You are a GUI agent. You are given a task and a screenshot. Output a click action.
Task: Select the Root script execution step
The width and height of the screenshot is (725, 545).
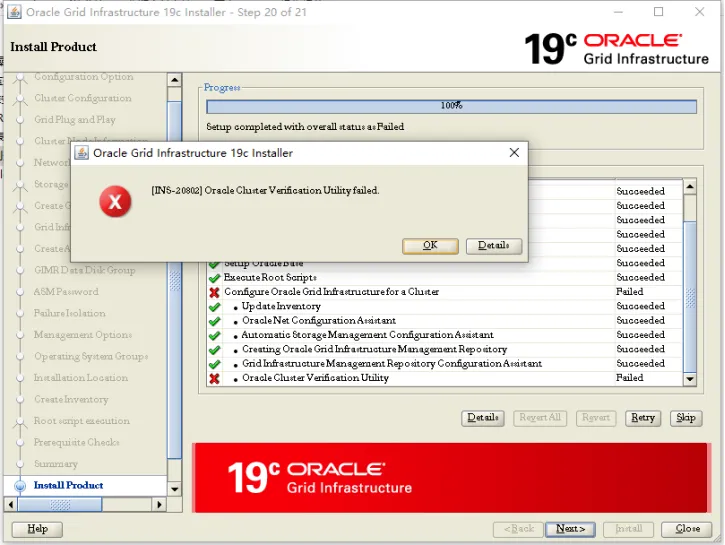point(81,421)
